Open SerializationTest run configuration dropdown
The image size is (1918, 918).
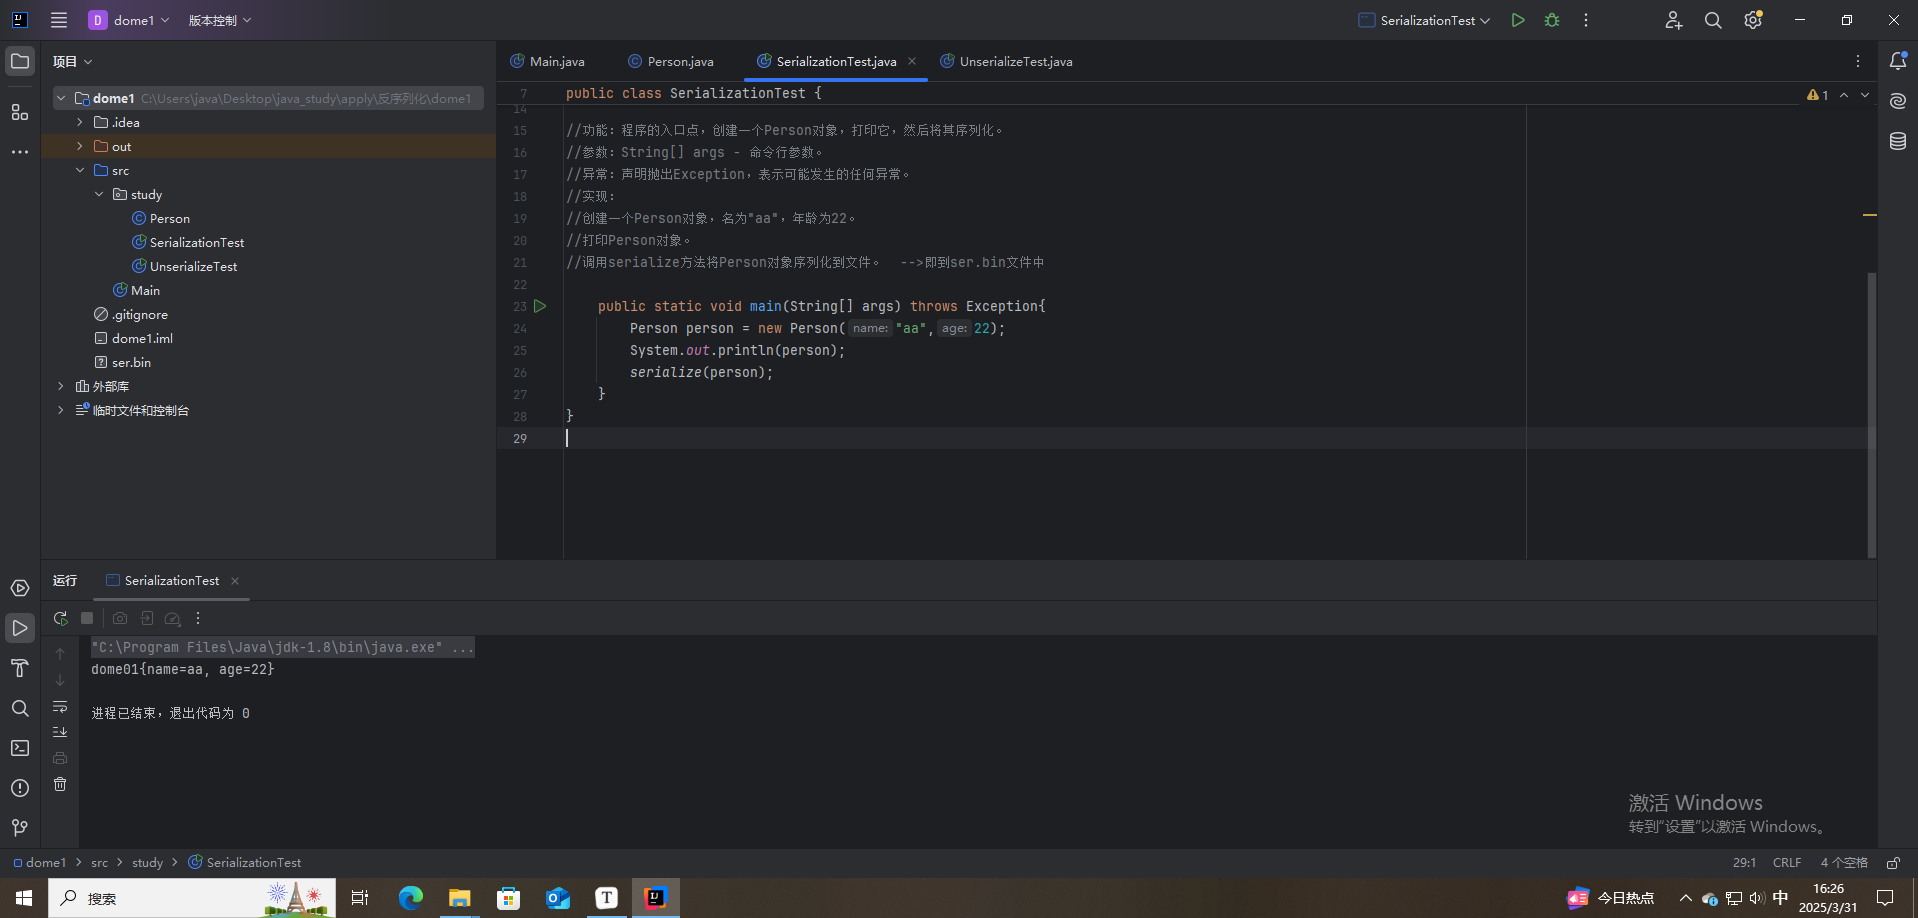click(x=1425, y=20)
